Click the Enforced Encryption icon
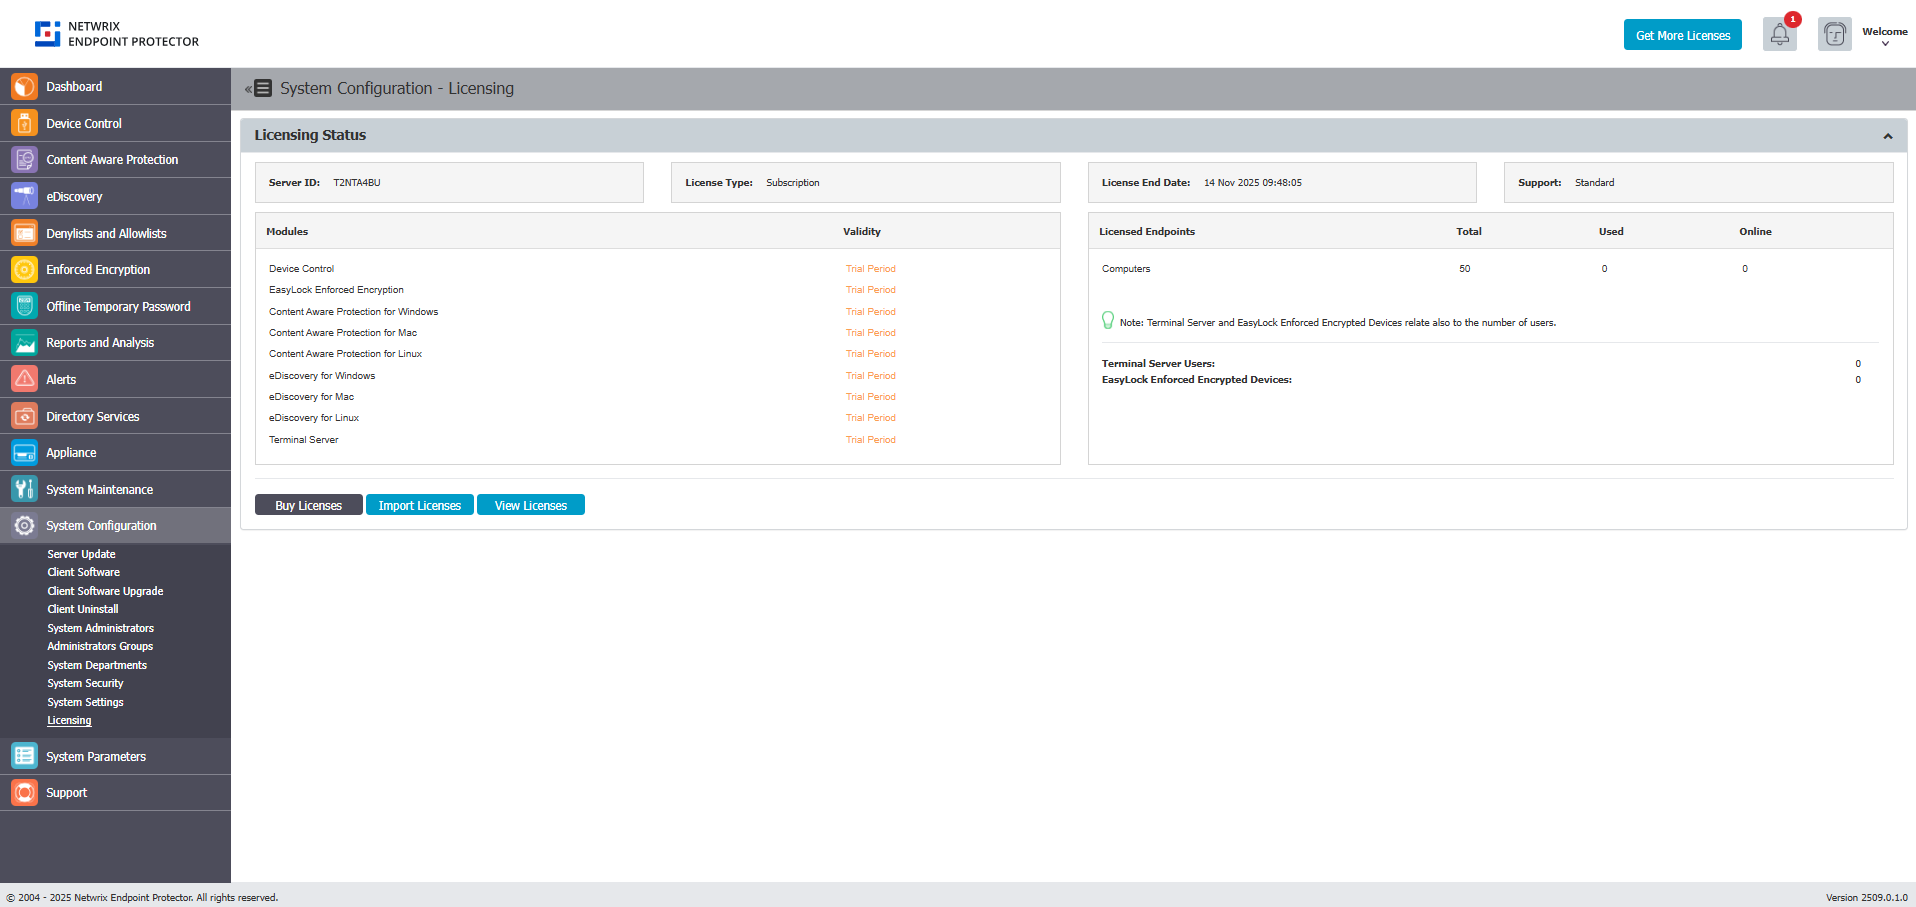1916x907 pixels. (24, 270)
